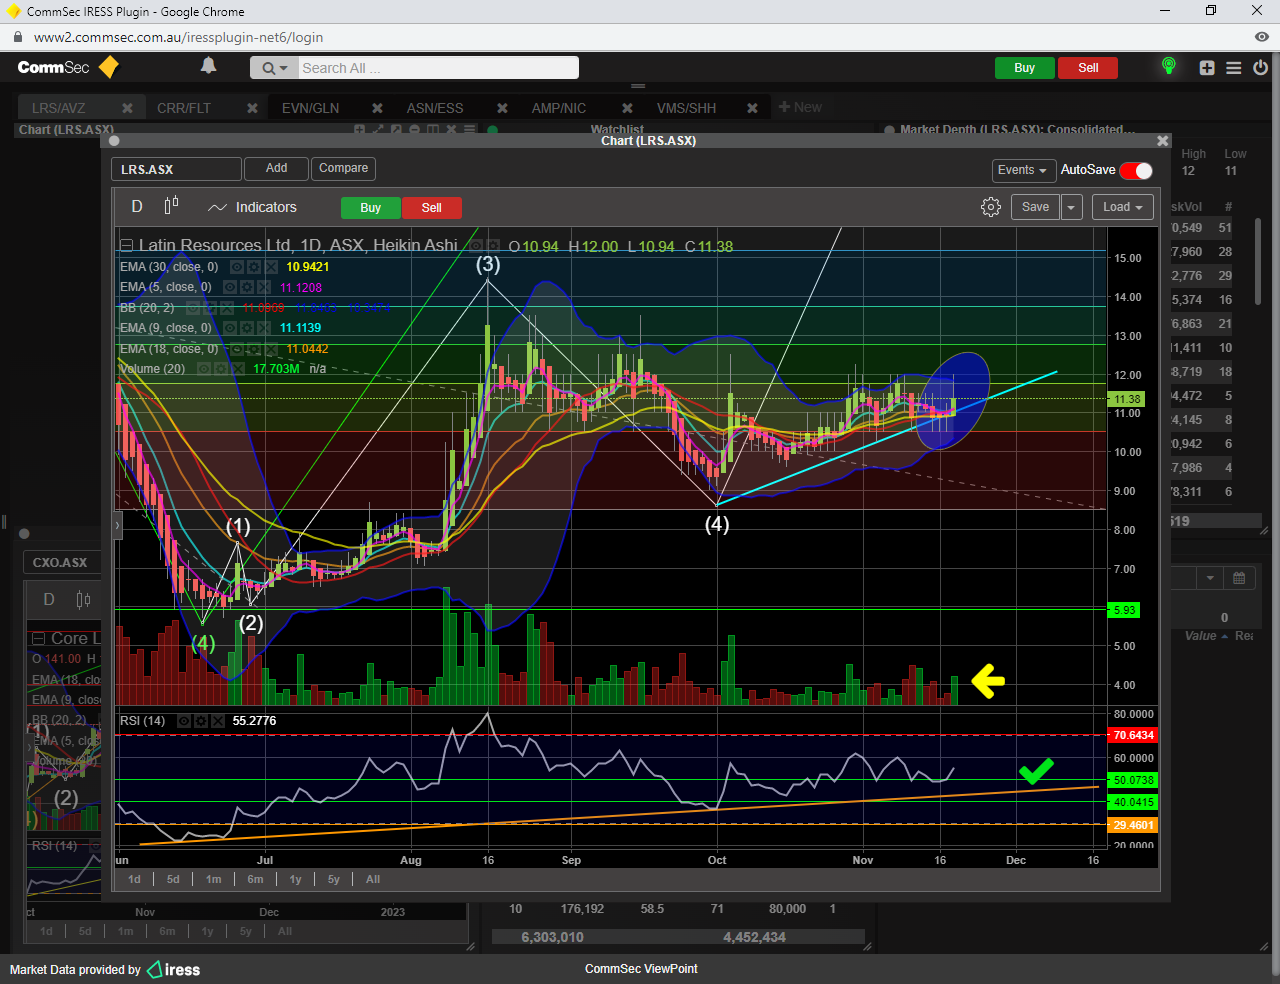The image size is (1280, 984).
Task: Toggle visibility of the RSI (14) indicator
Action: (x=184, y=721)
